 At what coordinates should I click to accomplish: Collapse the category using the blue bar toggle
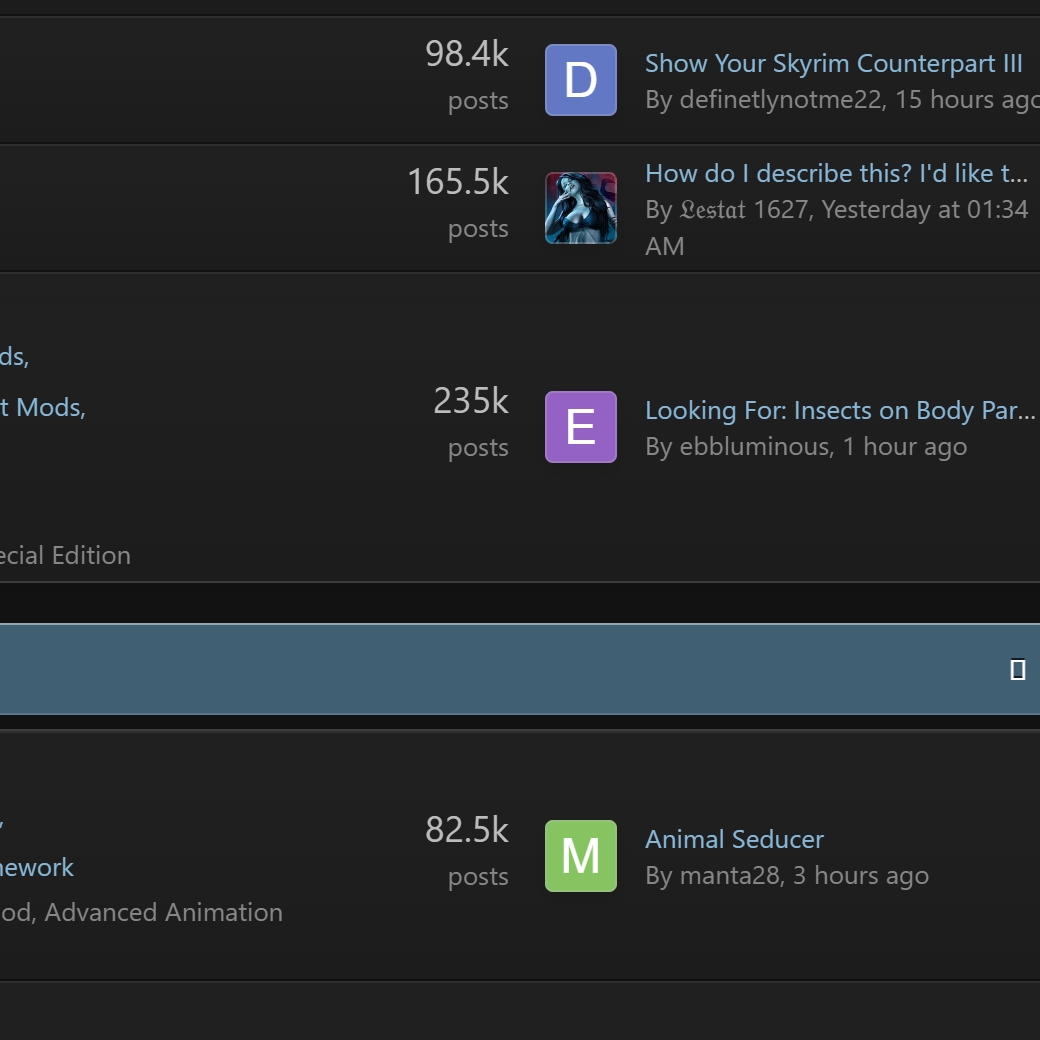coord(1017,670)
